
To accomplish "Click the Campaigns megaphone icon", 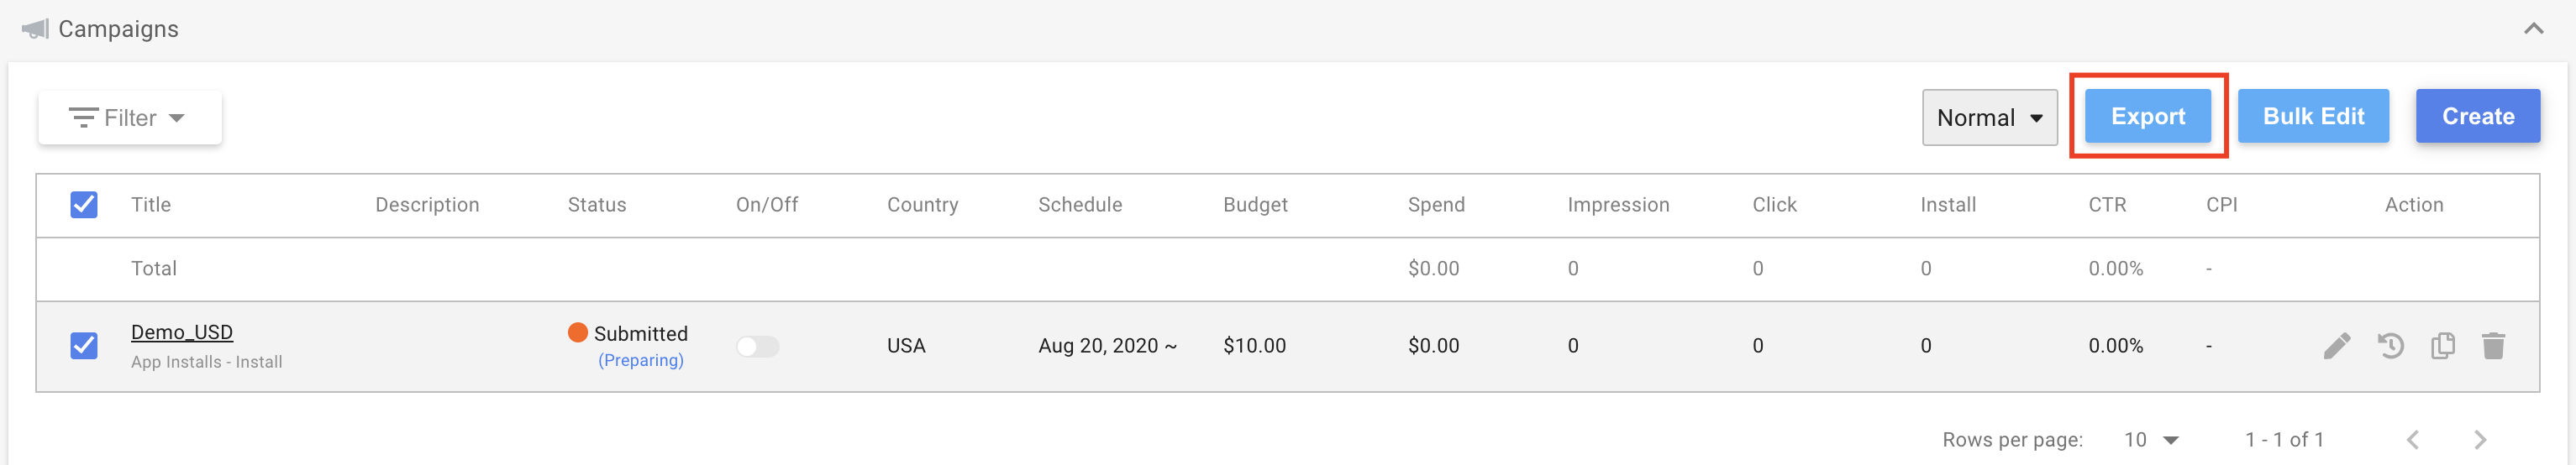I will pyautogui.click(x=35, y=29).
